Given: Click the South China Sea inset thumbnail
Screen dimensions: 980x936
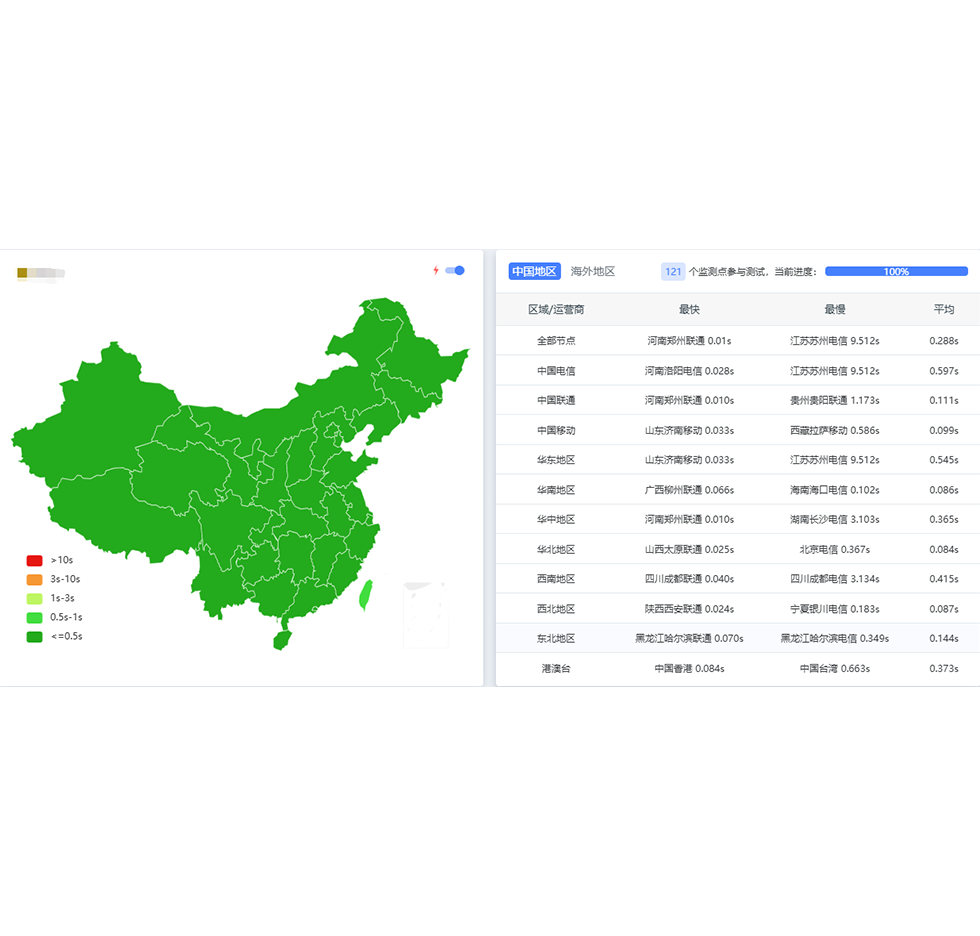Looking at the screenshot, I should (x=426, y=615).
